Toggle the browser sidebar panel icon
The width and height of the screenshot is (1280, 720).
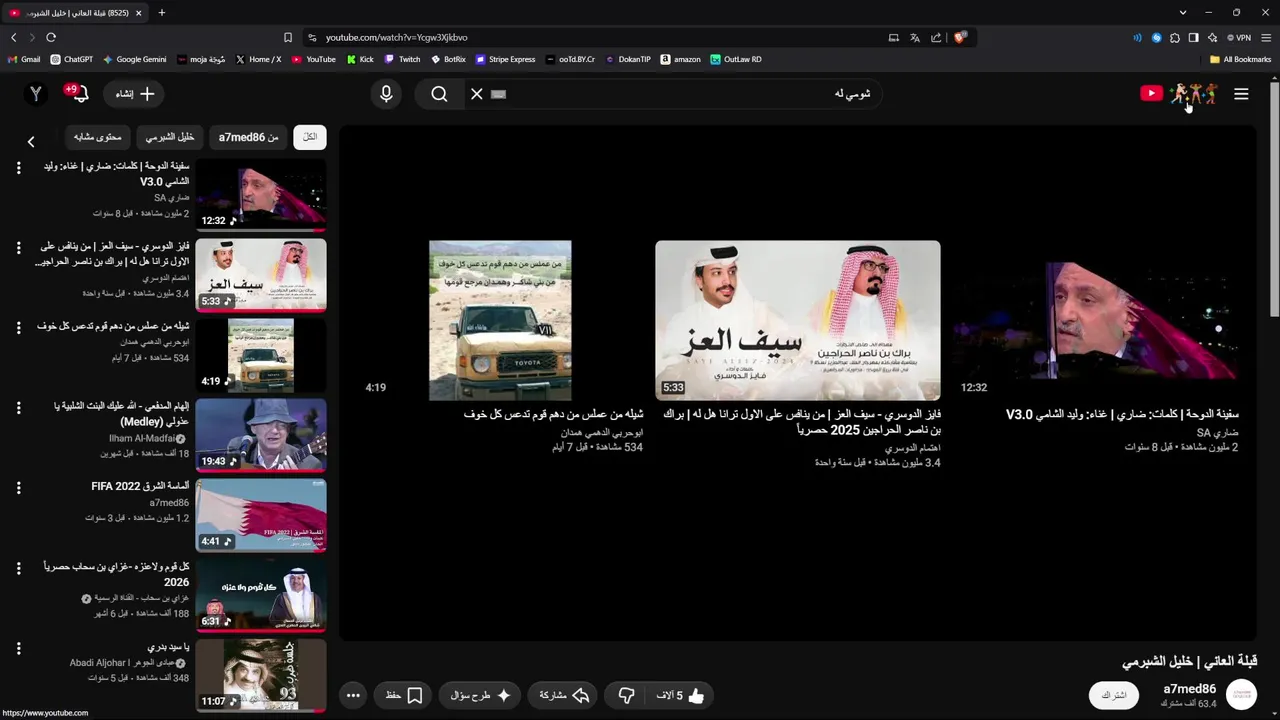click(x=1193, y=37)
